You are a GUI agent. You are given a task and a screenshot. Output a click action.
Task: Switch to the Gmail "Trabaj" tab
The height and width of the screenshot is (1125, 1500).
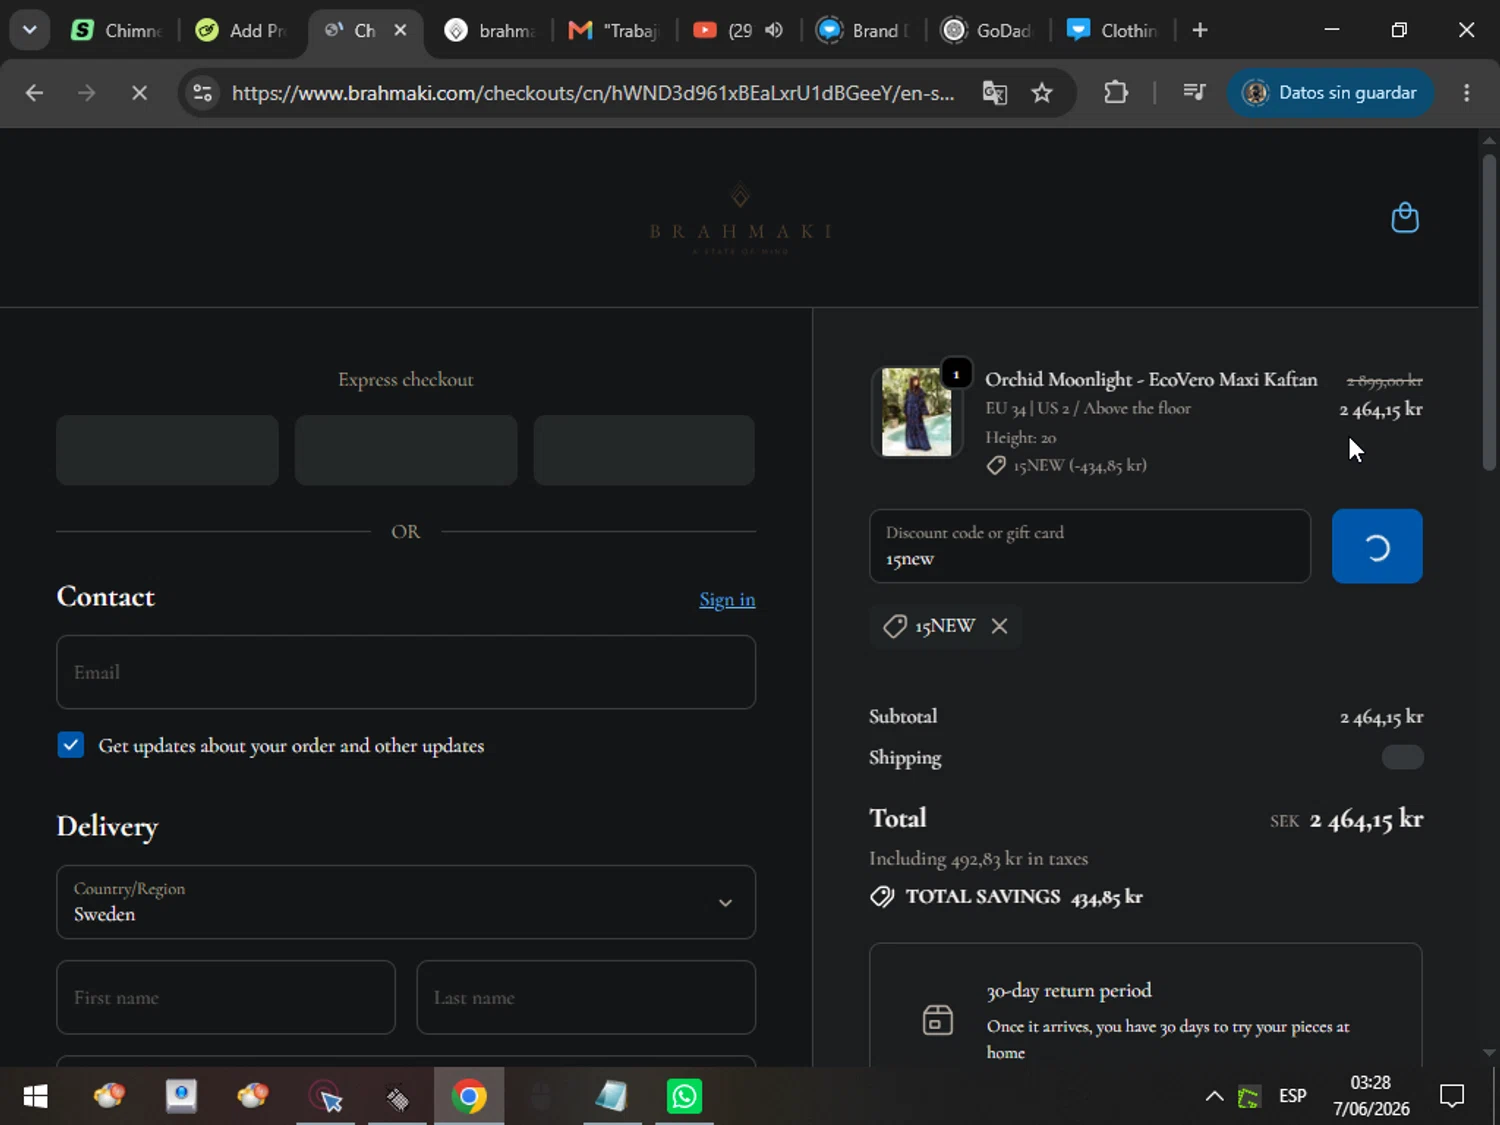614,30
